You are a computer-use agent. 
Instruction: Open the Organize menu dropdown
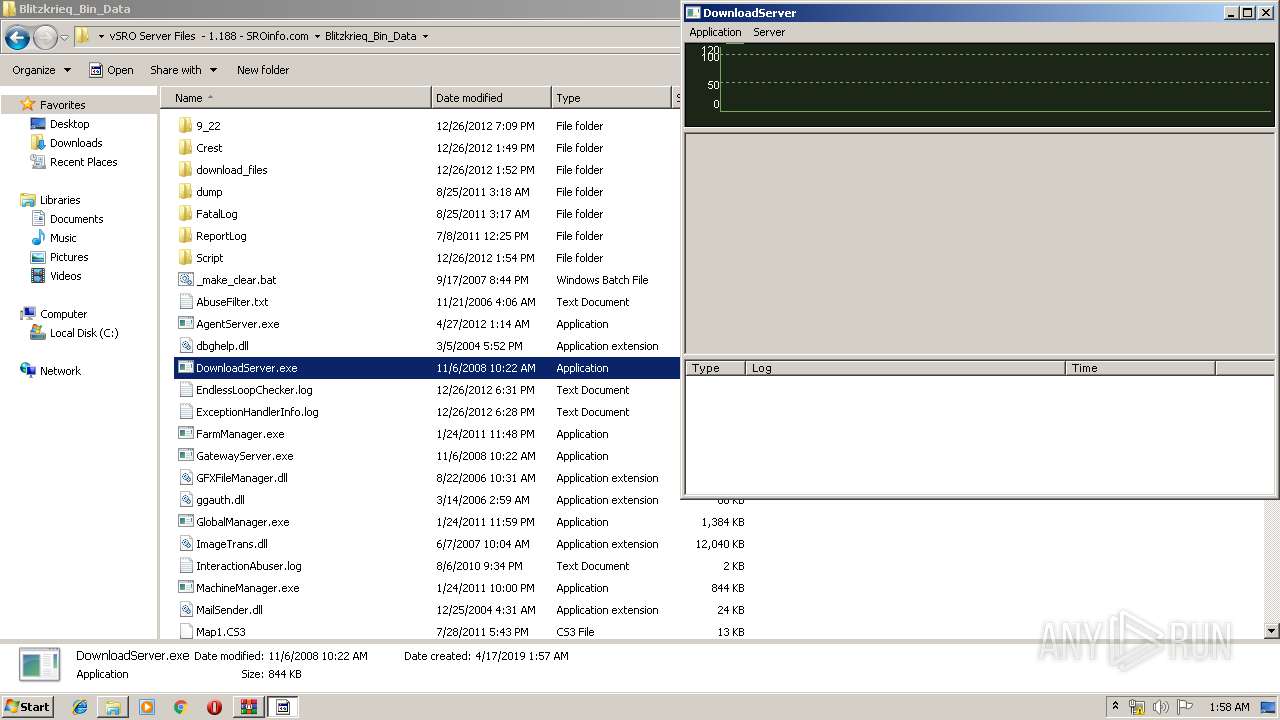(41, 70)
